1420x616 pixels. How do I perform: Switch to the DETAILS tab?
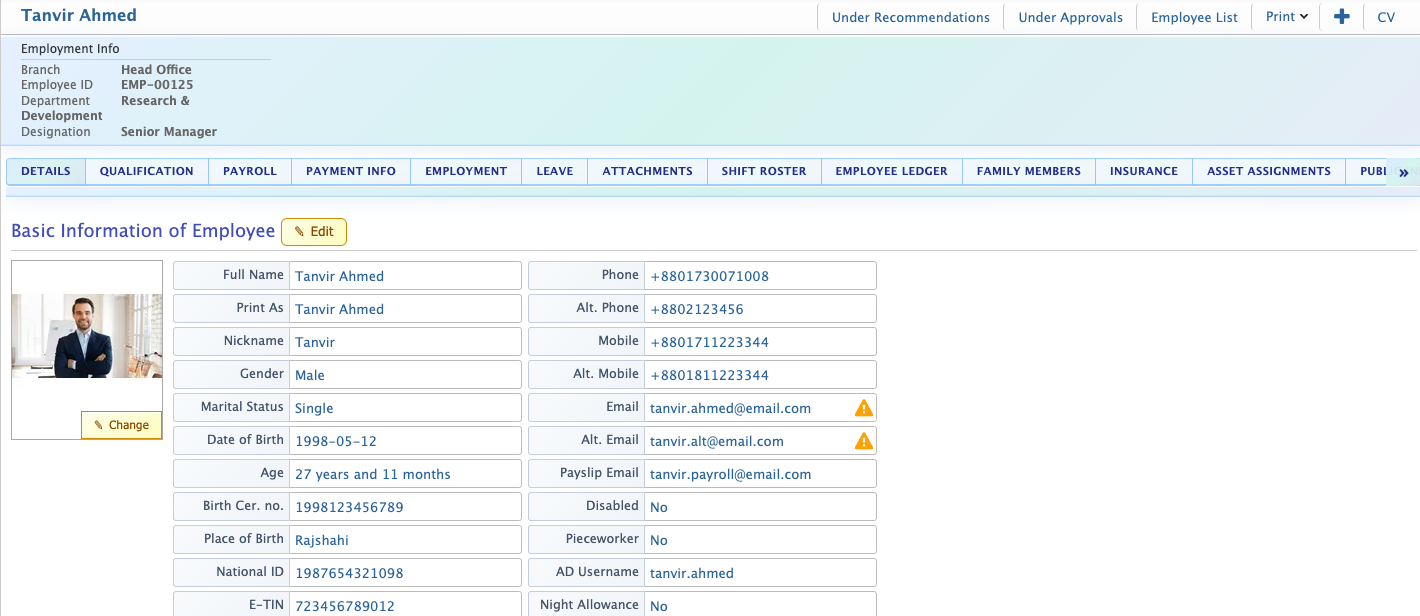(x=46, y=171)
